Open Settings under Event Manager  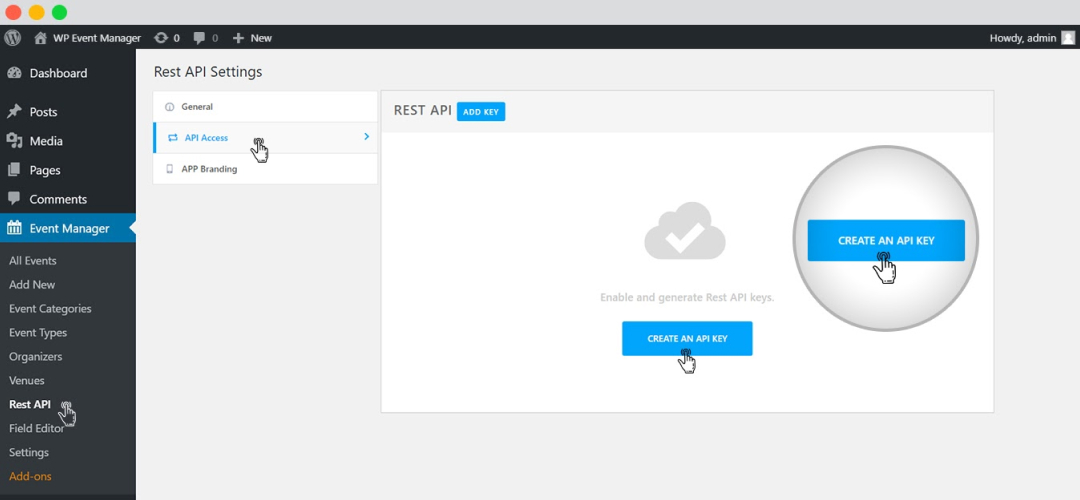pyautogui.click(x=29, y=452)
